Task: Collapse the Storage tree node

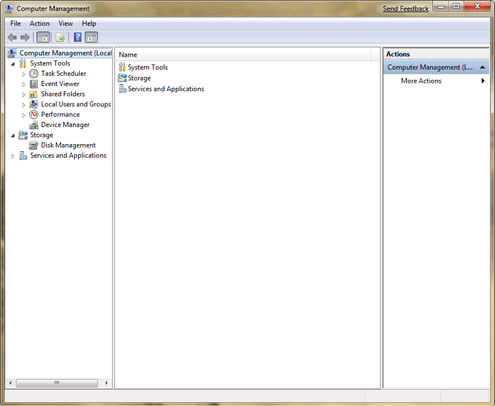Action: pos(13,135)
